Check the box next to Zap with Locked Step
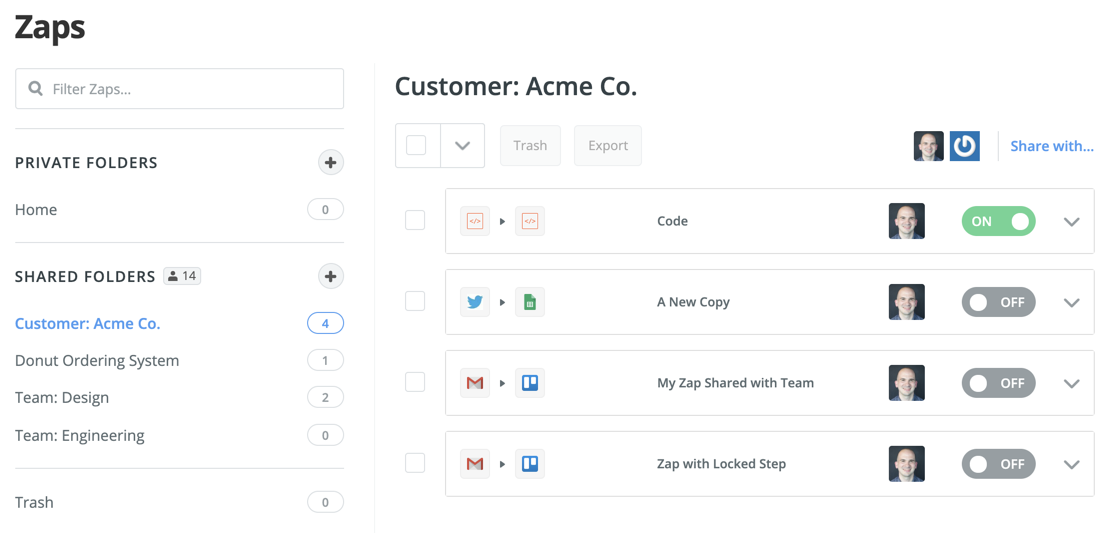 tap(415, 463)
